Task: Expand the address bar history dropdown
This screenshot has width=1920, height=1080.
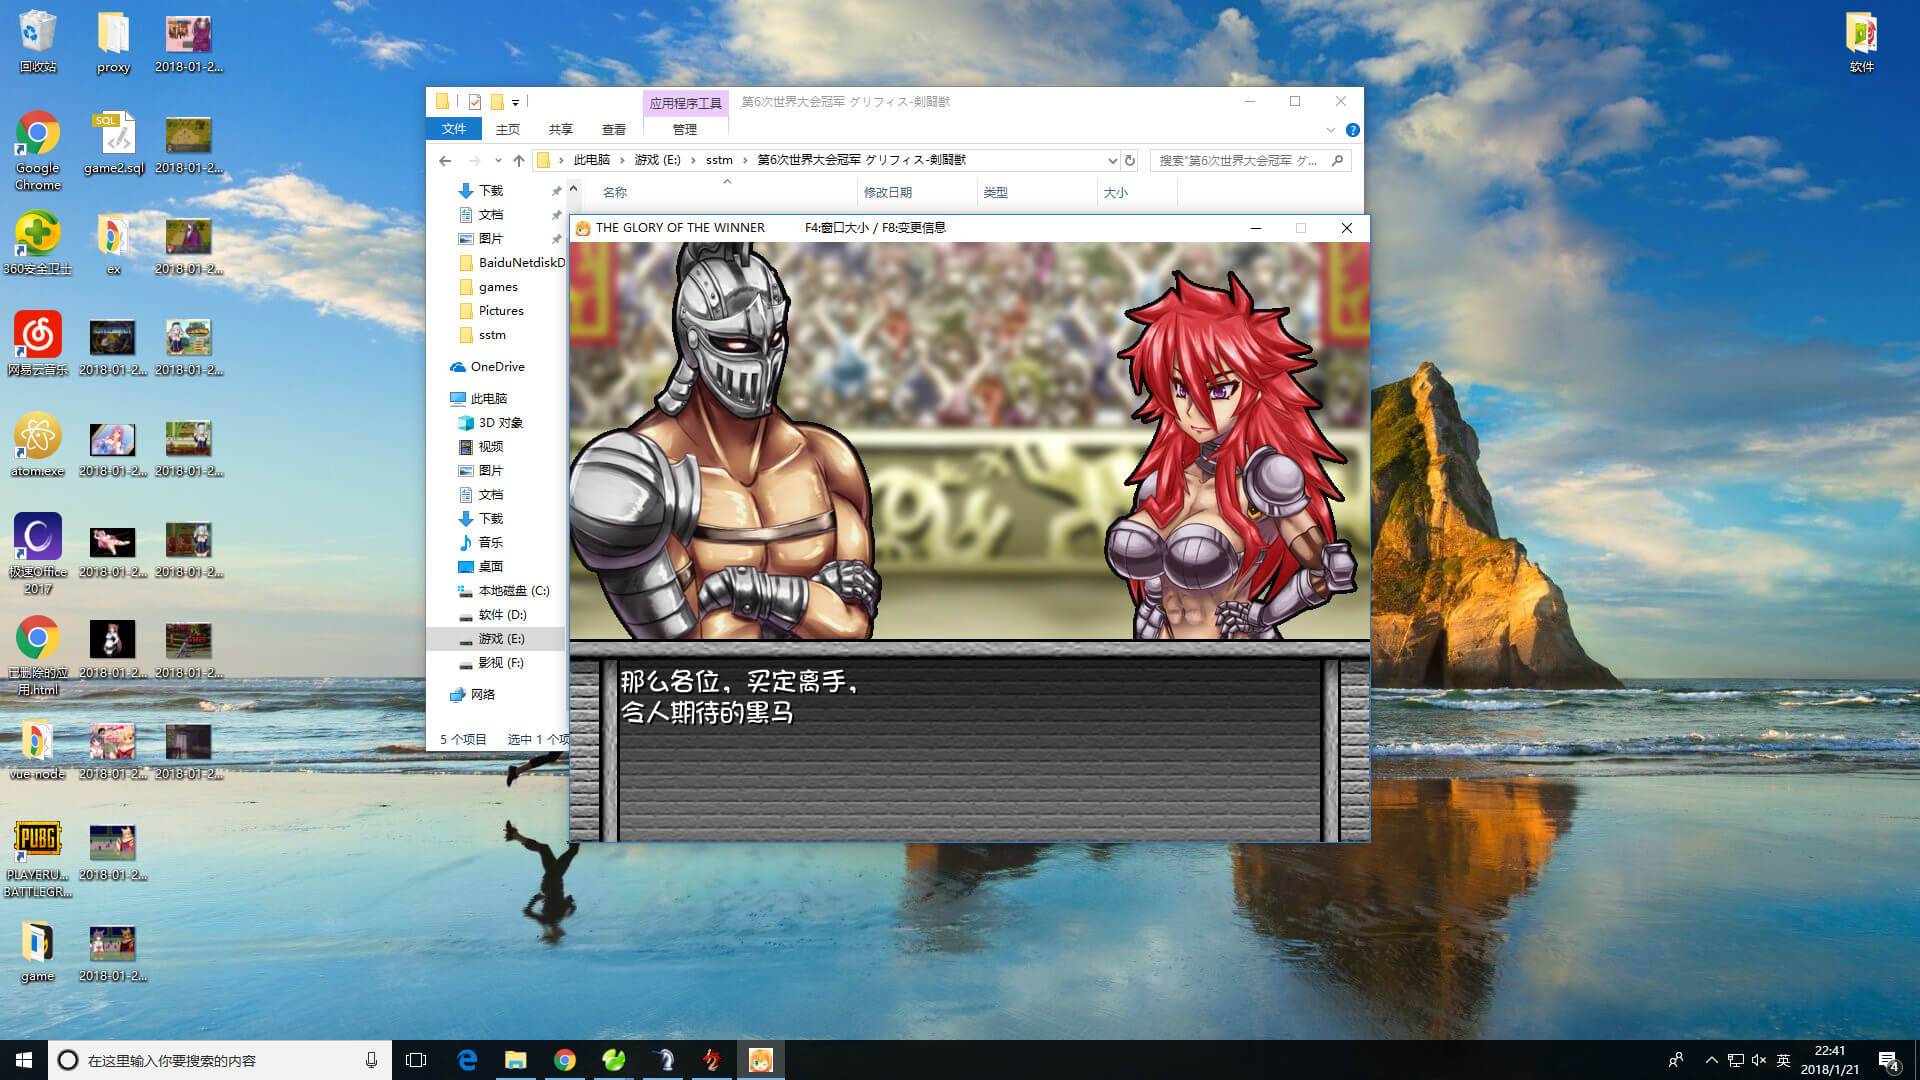Action: coord(1112,160)
